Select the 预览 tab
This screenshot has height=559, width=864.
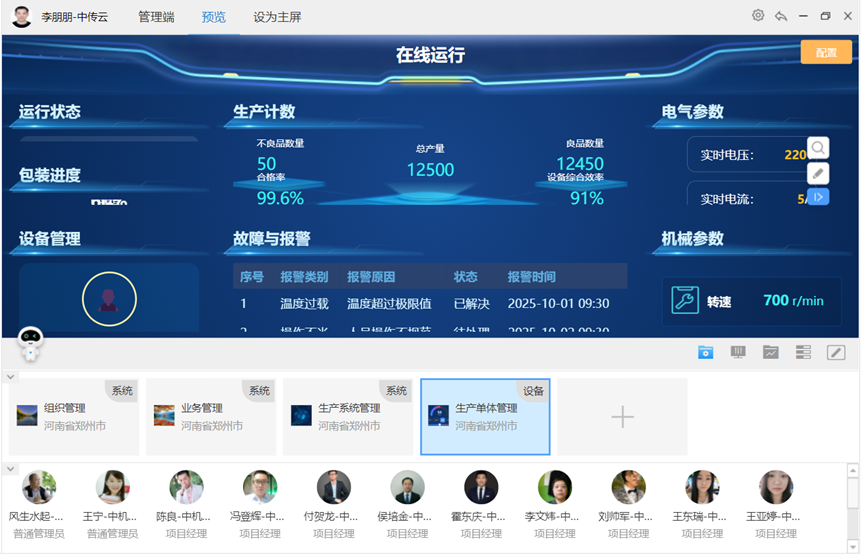pos(214,17)
